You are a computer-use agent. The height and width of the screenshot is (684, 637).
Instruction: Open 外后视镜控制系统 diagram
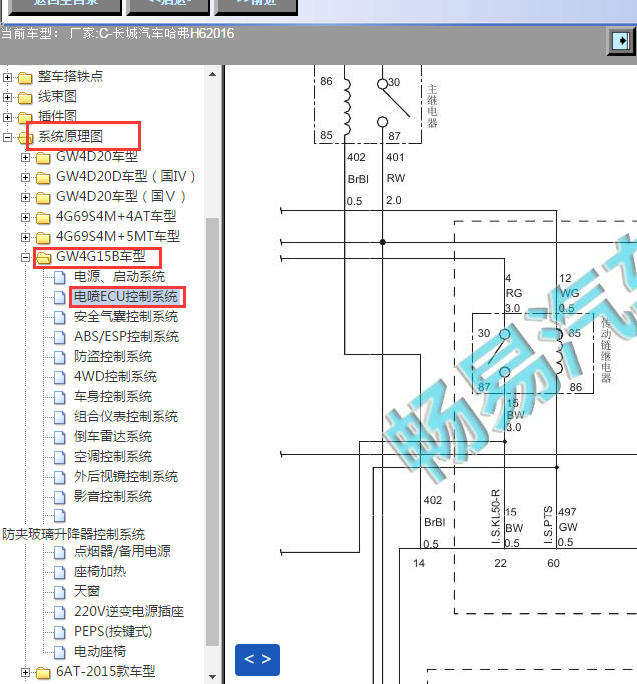coord(126,476)
